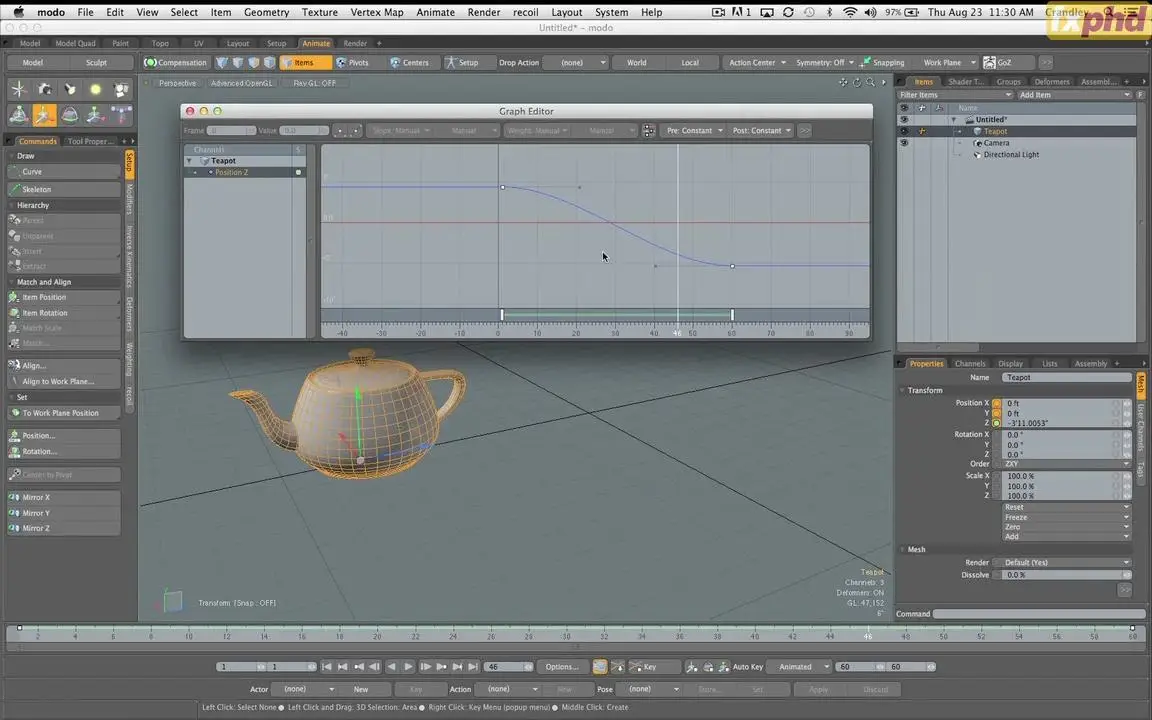
Task: Toggle Position Z channel keyframe dot
Action: [997, 423]
